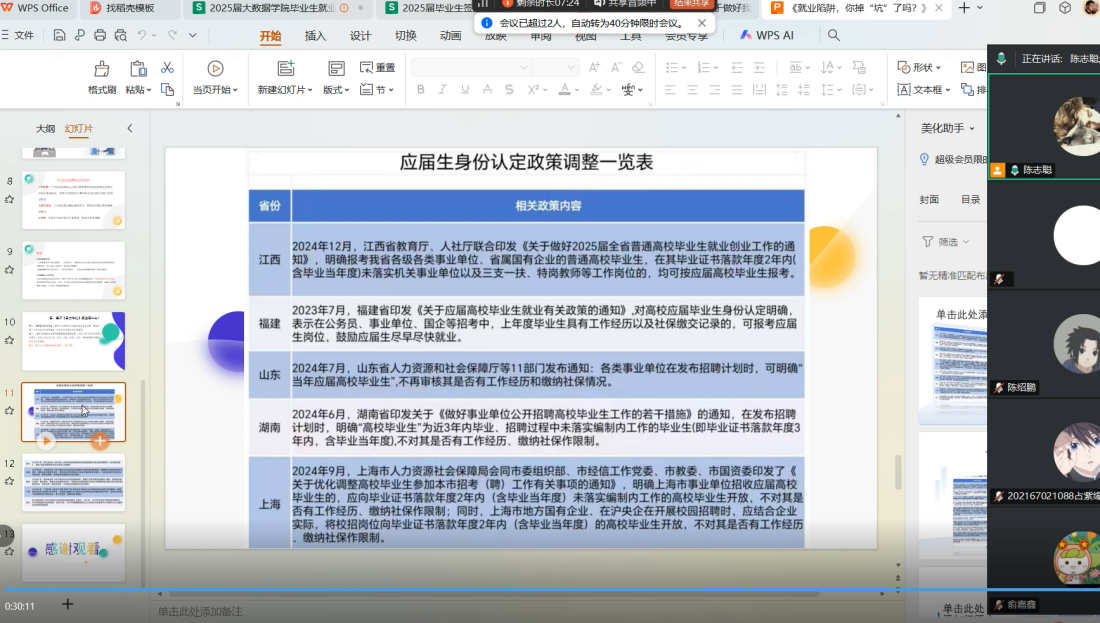Select the slide 12 thumbnail
The width and height of the screenshot is (1100, 623).
74,482
